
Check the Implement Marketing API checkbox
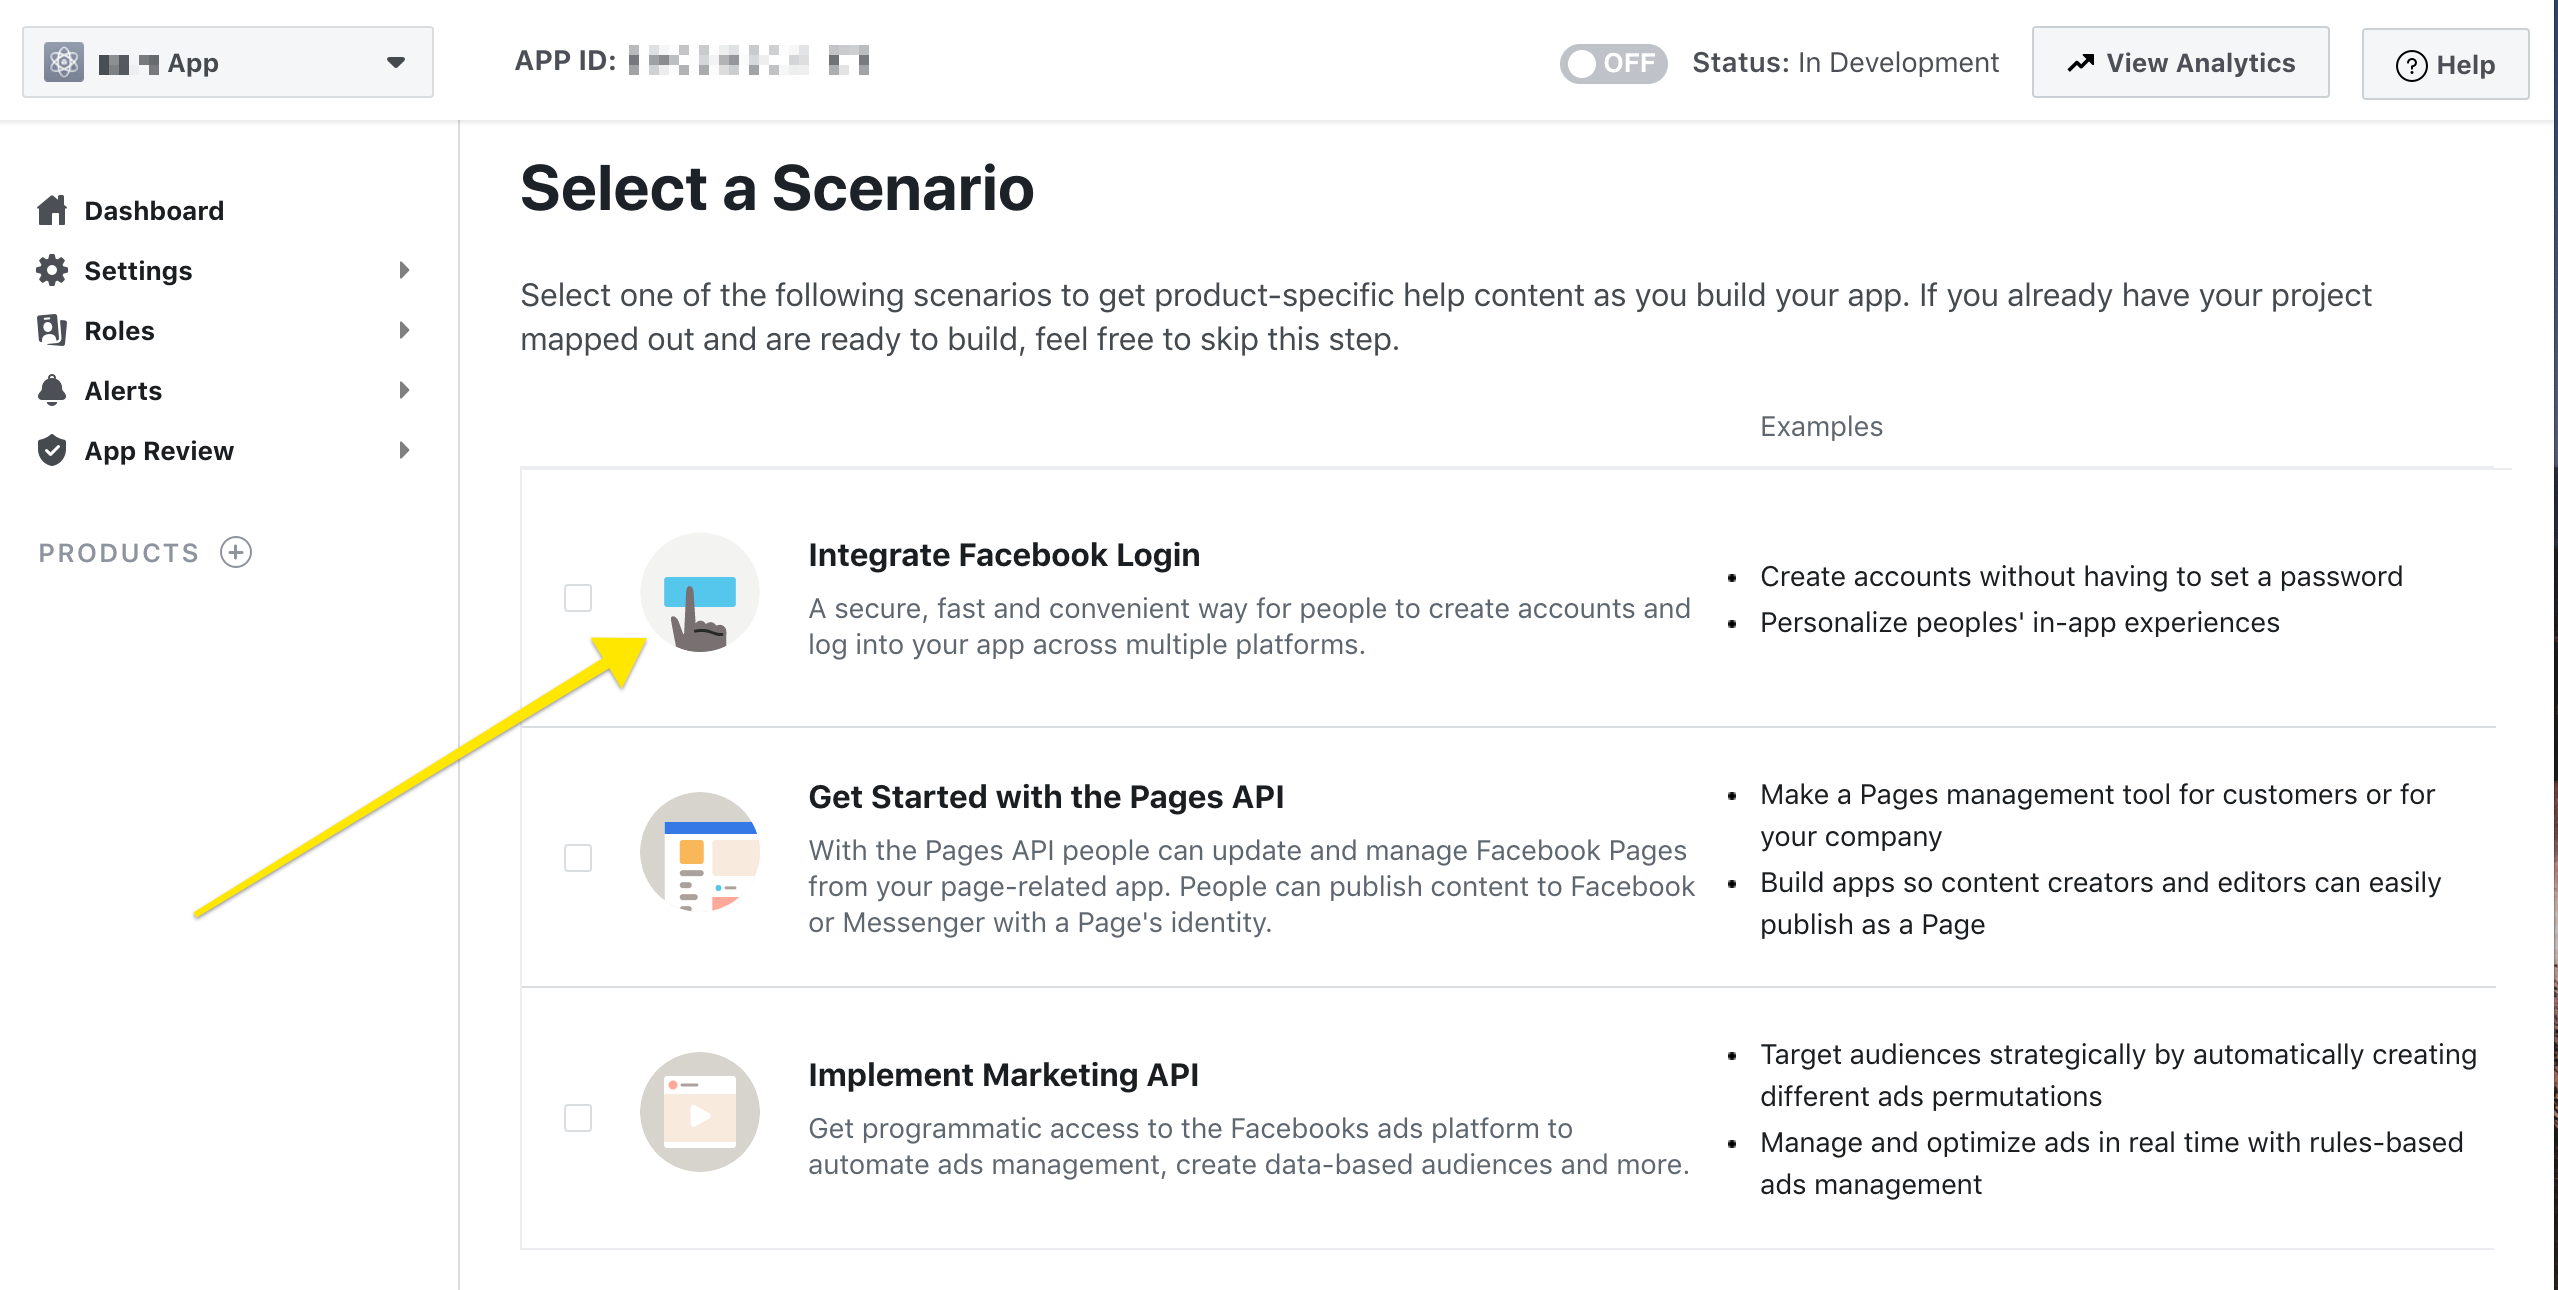(x=578, y=1118)
